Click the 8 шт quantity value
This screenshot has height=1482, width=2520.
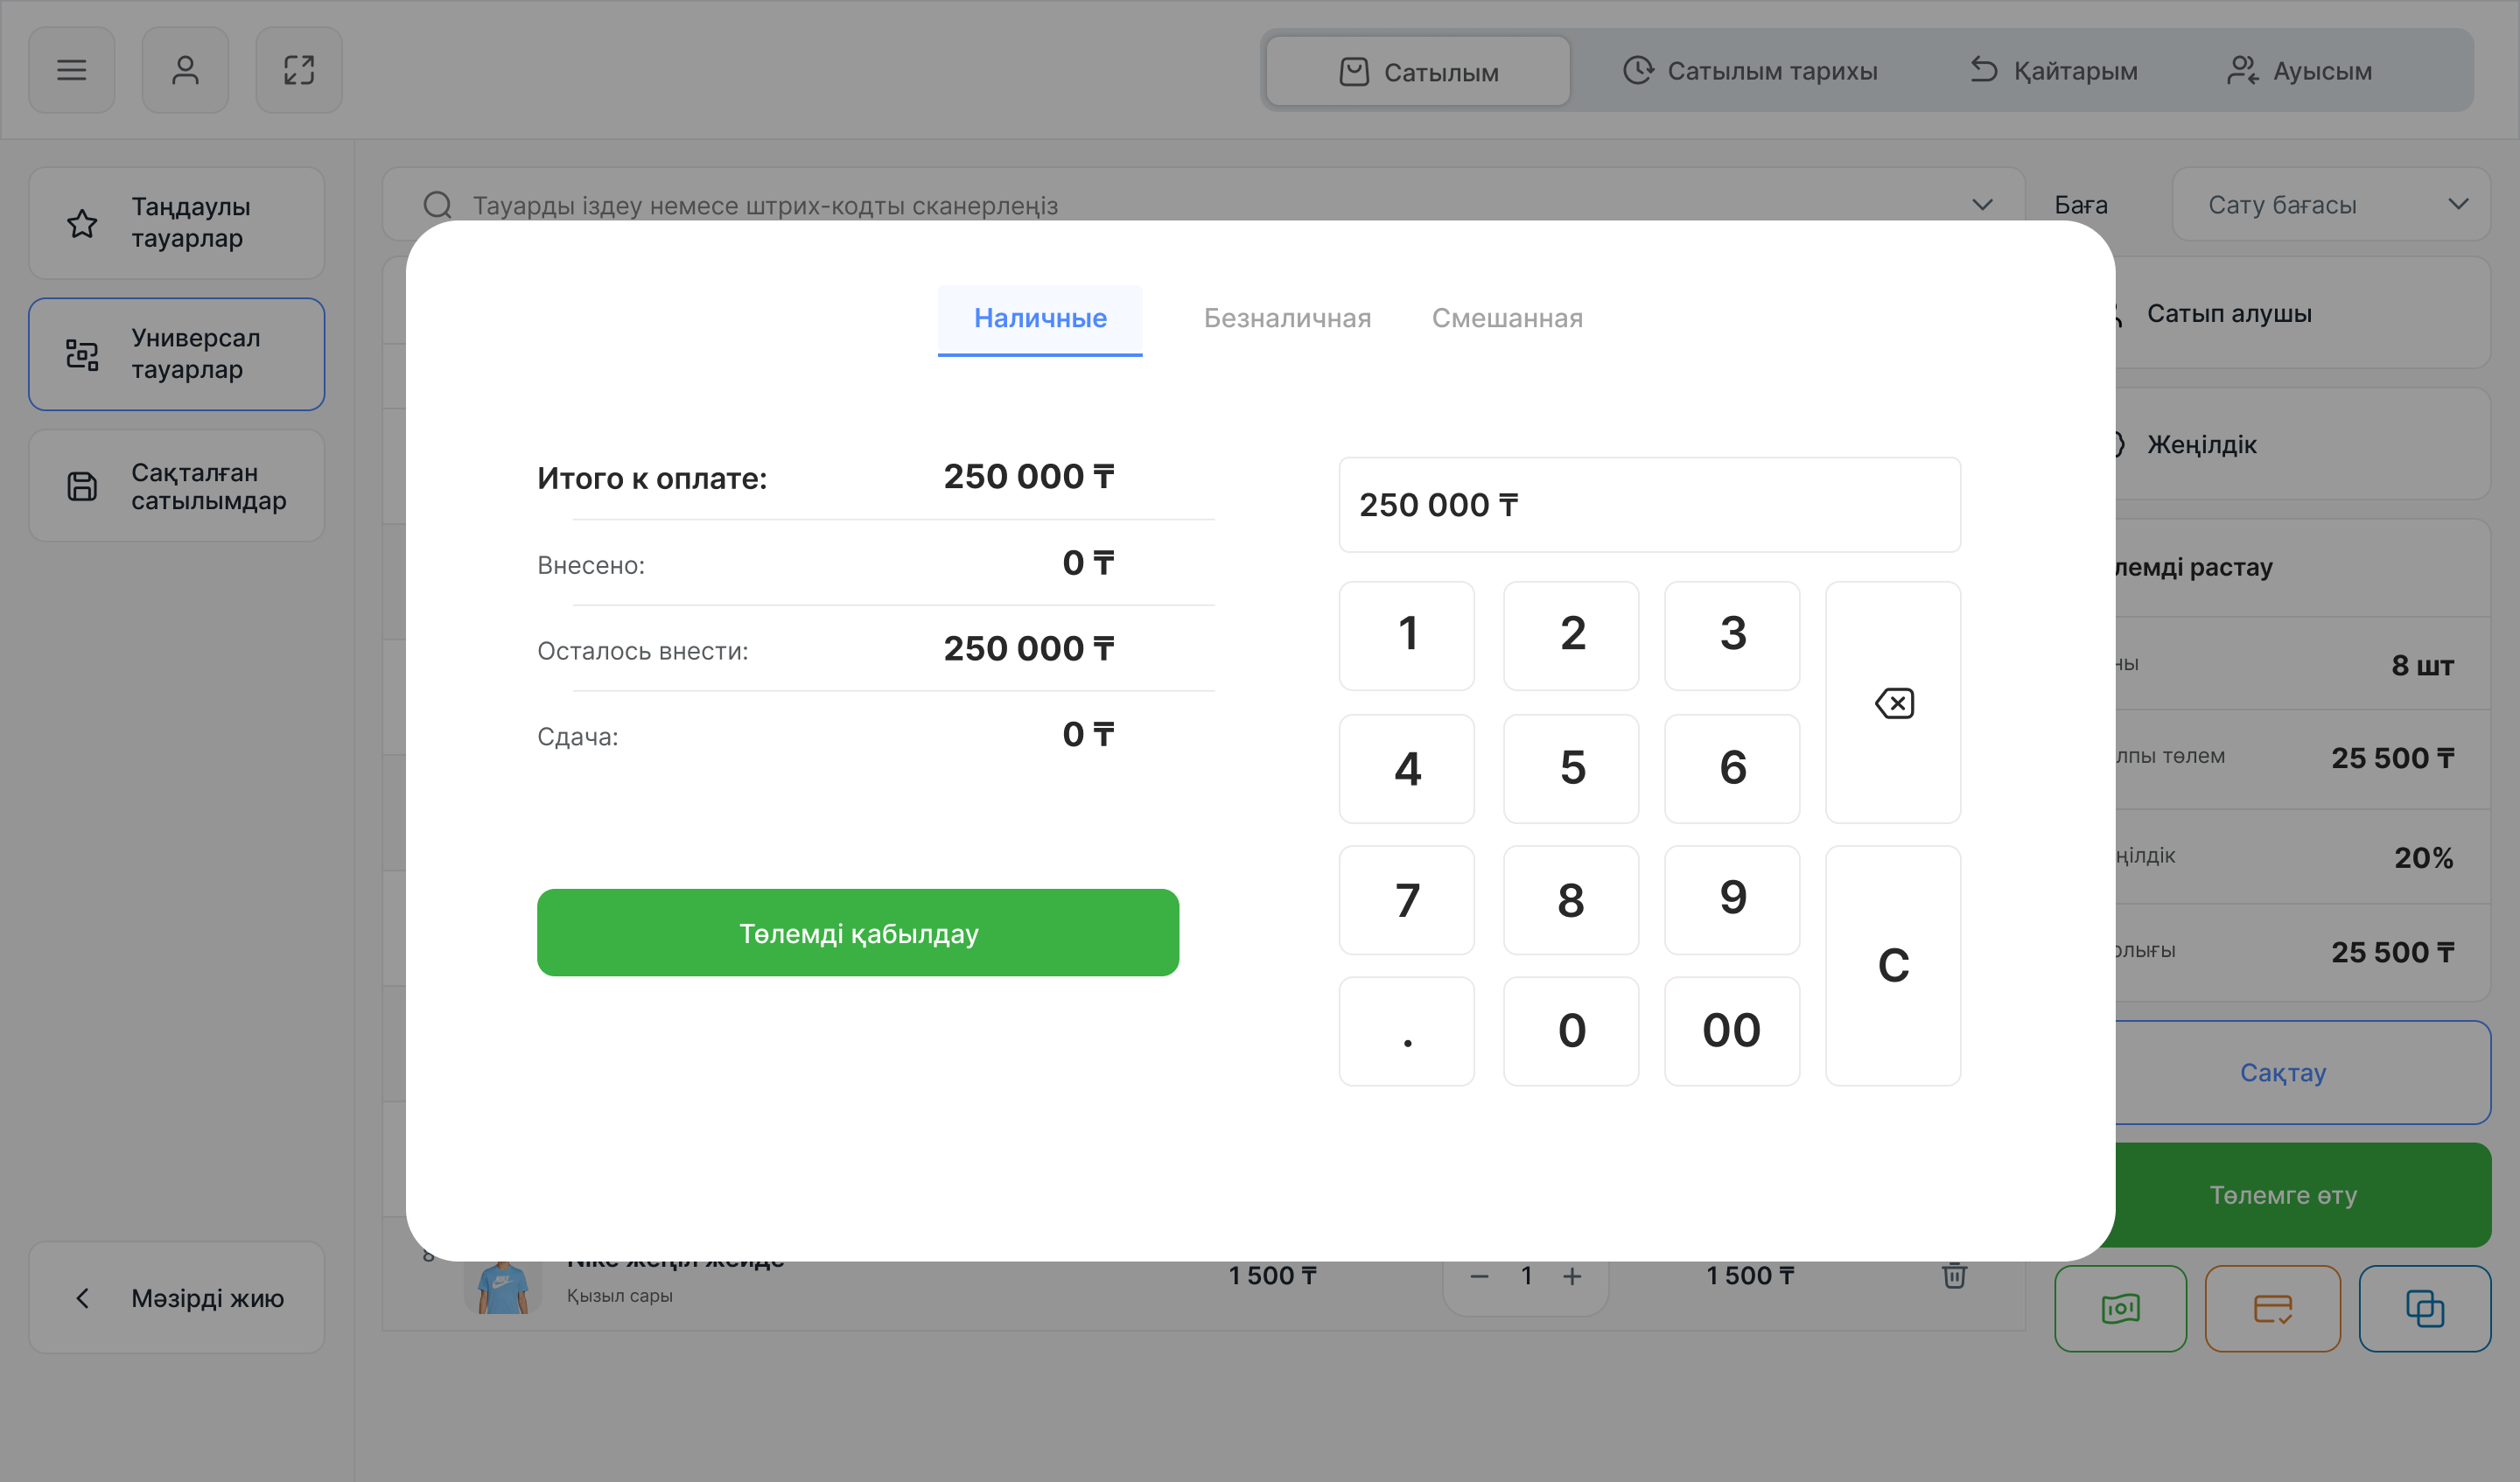[2423, 666]
